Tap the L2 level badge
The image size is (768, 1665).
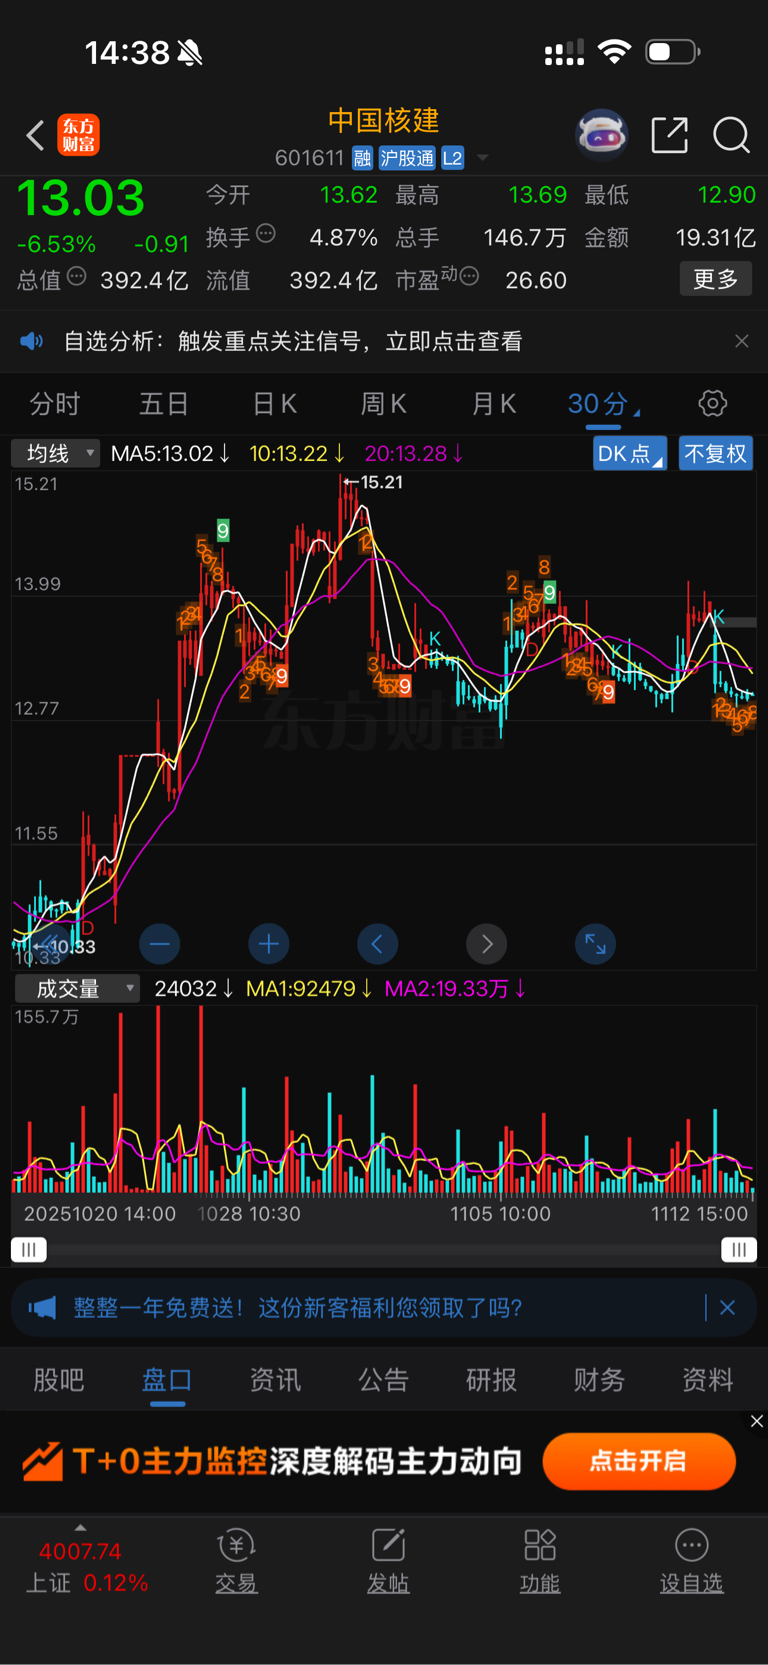(452, 158)
